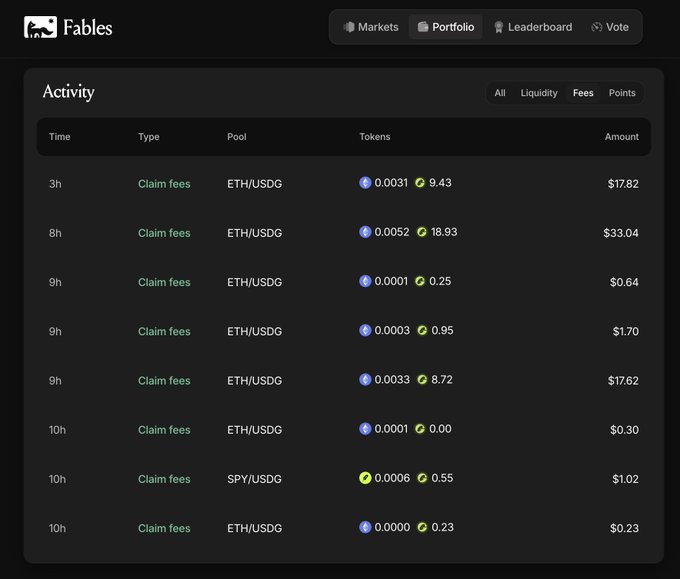This screenshot has height=579, width=680.
Task: Click ETH/USDG pool in the 8h row
Action: click(x=254, y=233)
